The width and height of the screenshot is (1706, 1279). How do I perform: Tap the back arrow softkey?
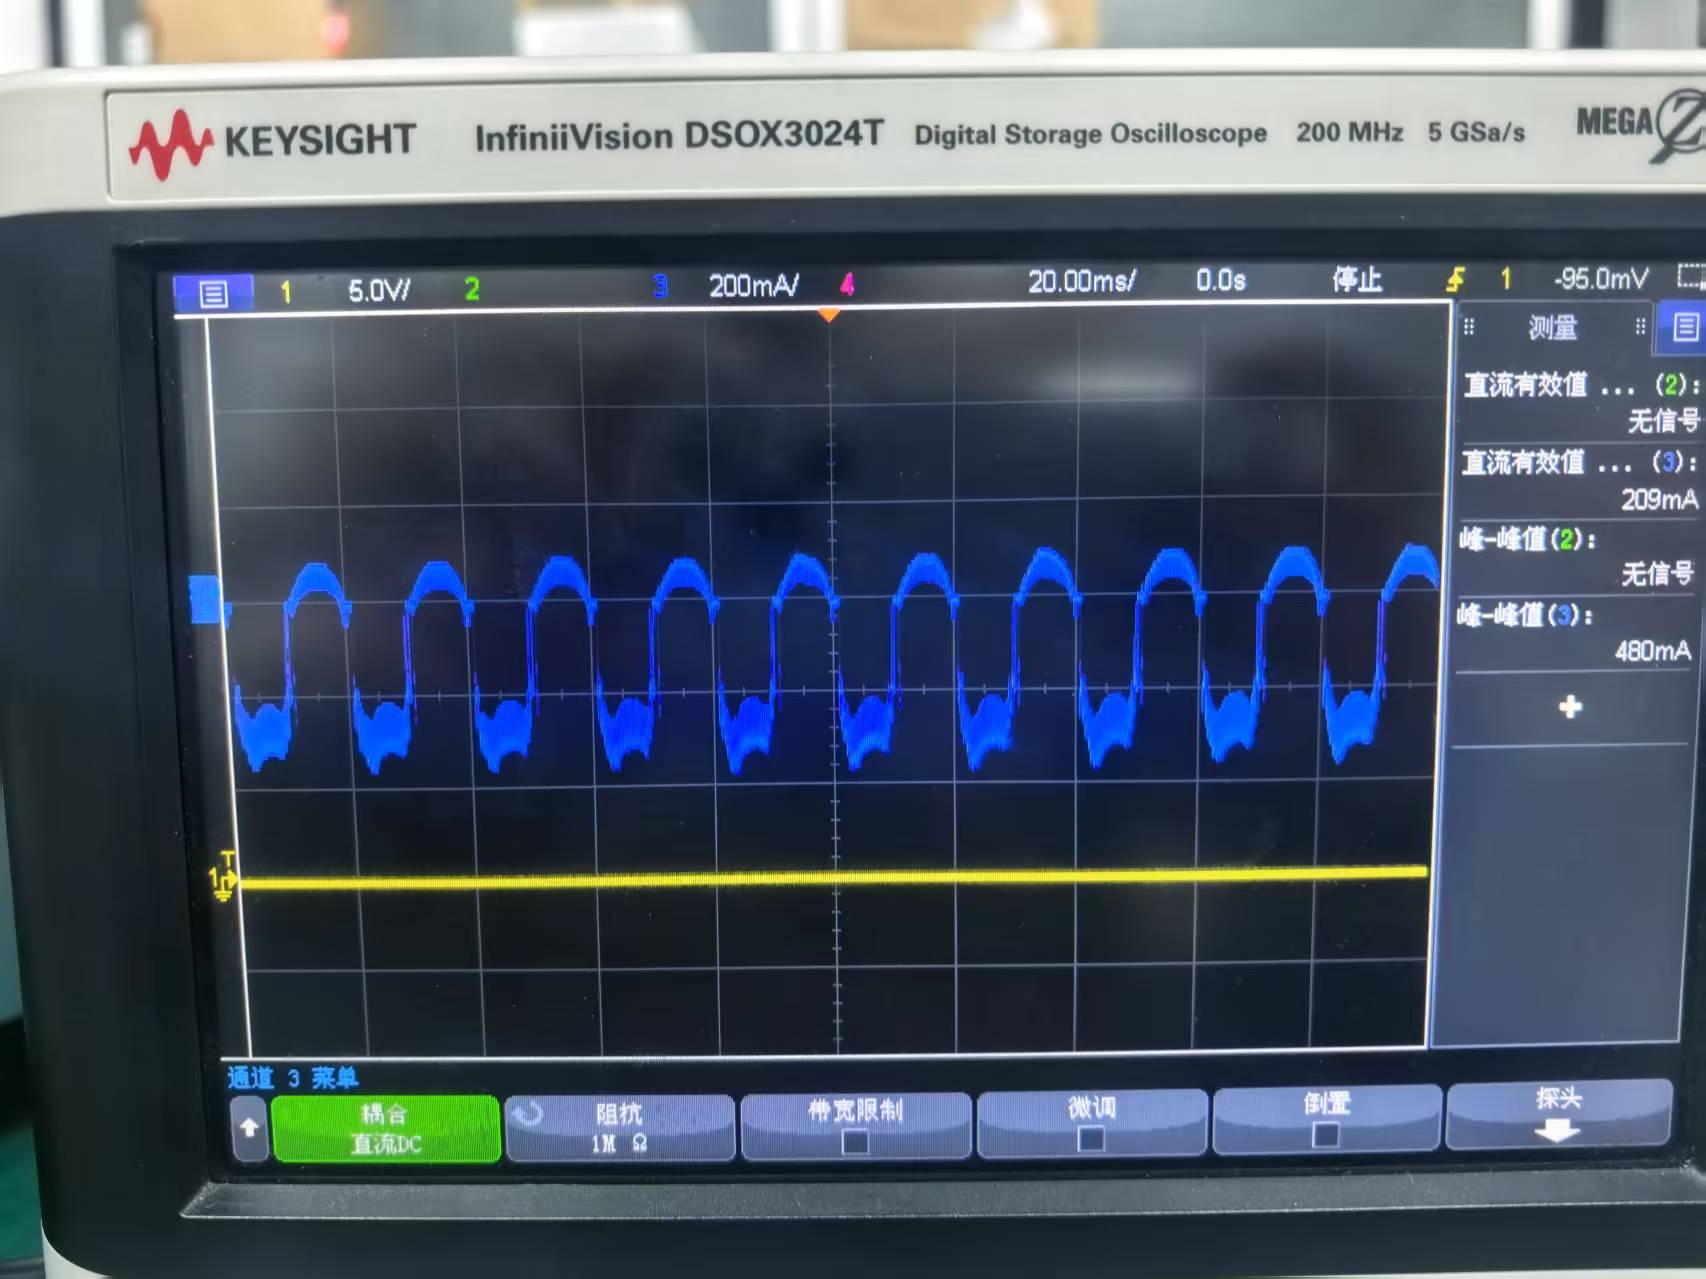pyautogui.click(x=249, y=1128)
